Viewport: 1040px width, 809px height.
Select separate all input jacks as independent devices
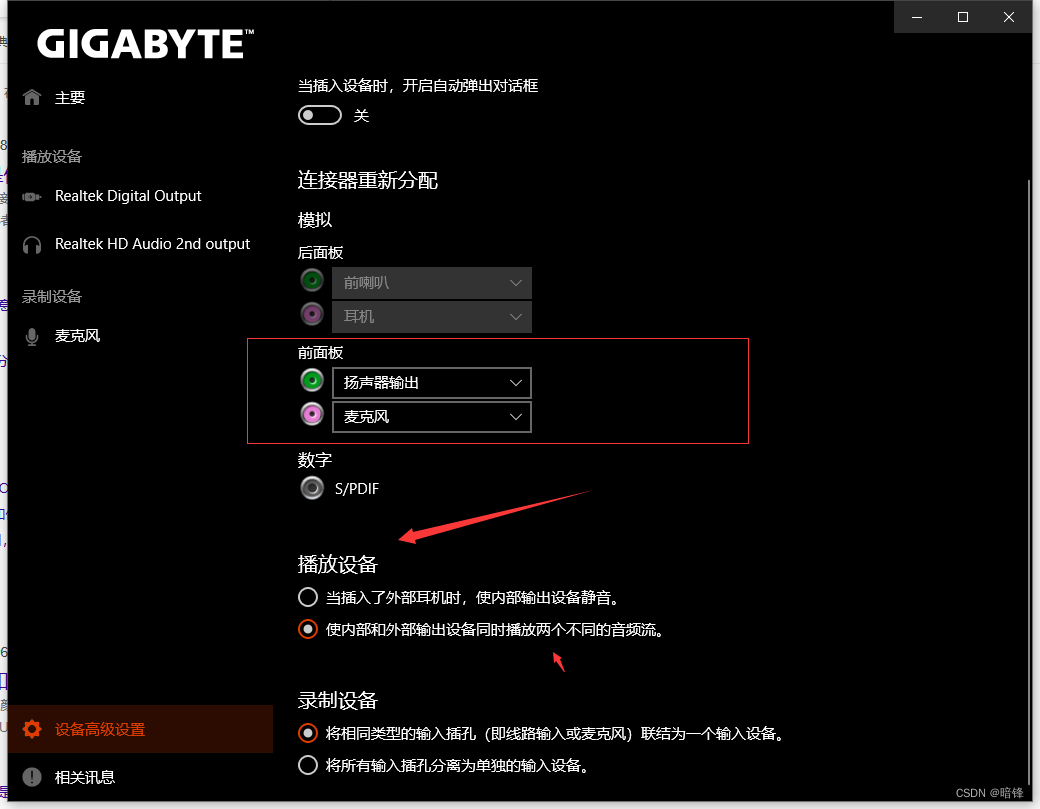pyautogui.click(x=308, y=765)
